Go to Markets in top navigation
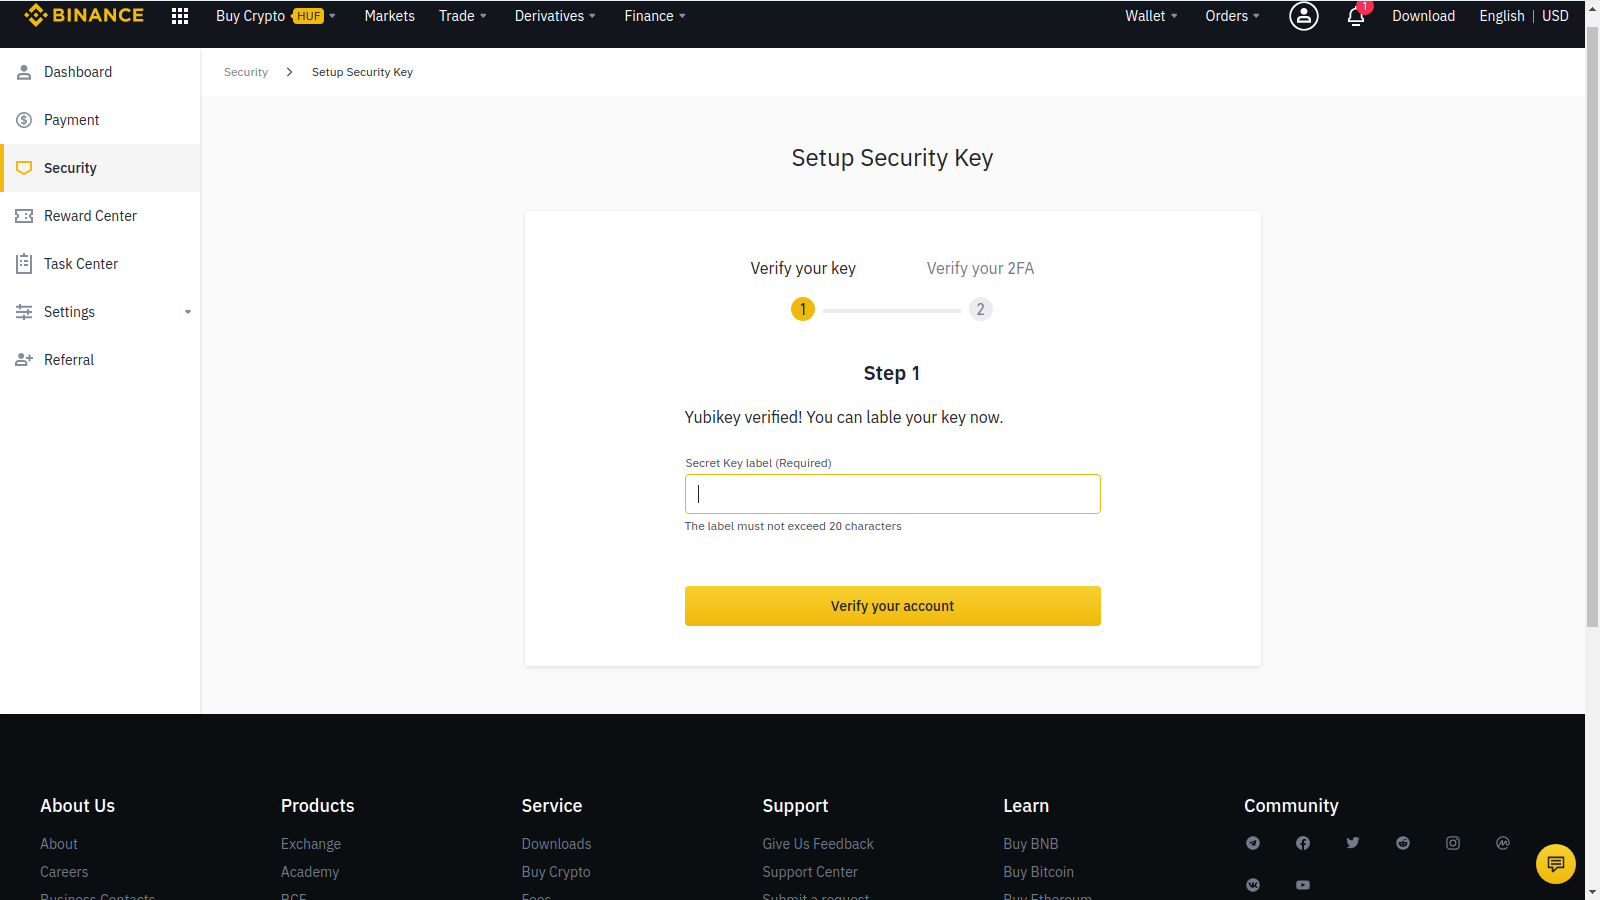 coord(389,16)
